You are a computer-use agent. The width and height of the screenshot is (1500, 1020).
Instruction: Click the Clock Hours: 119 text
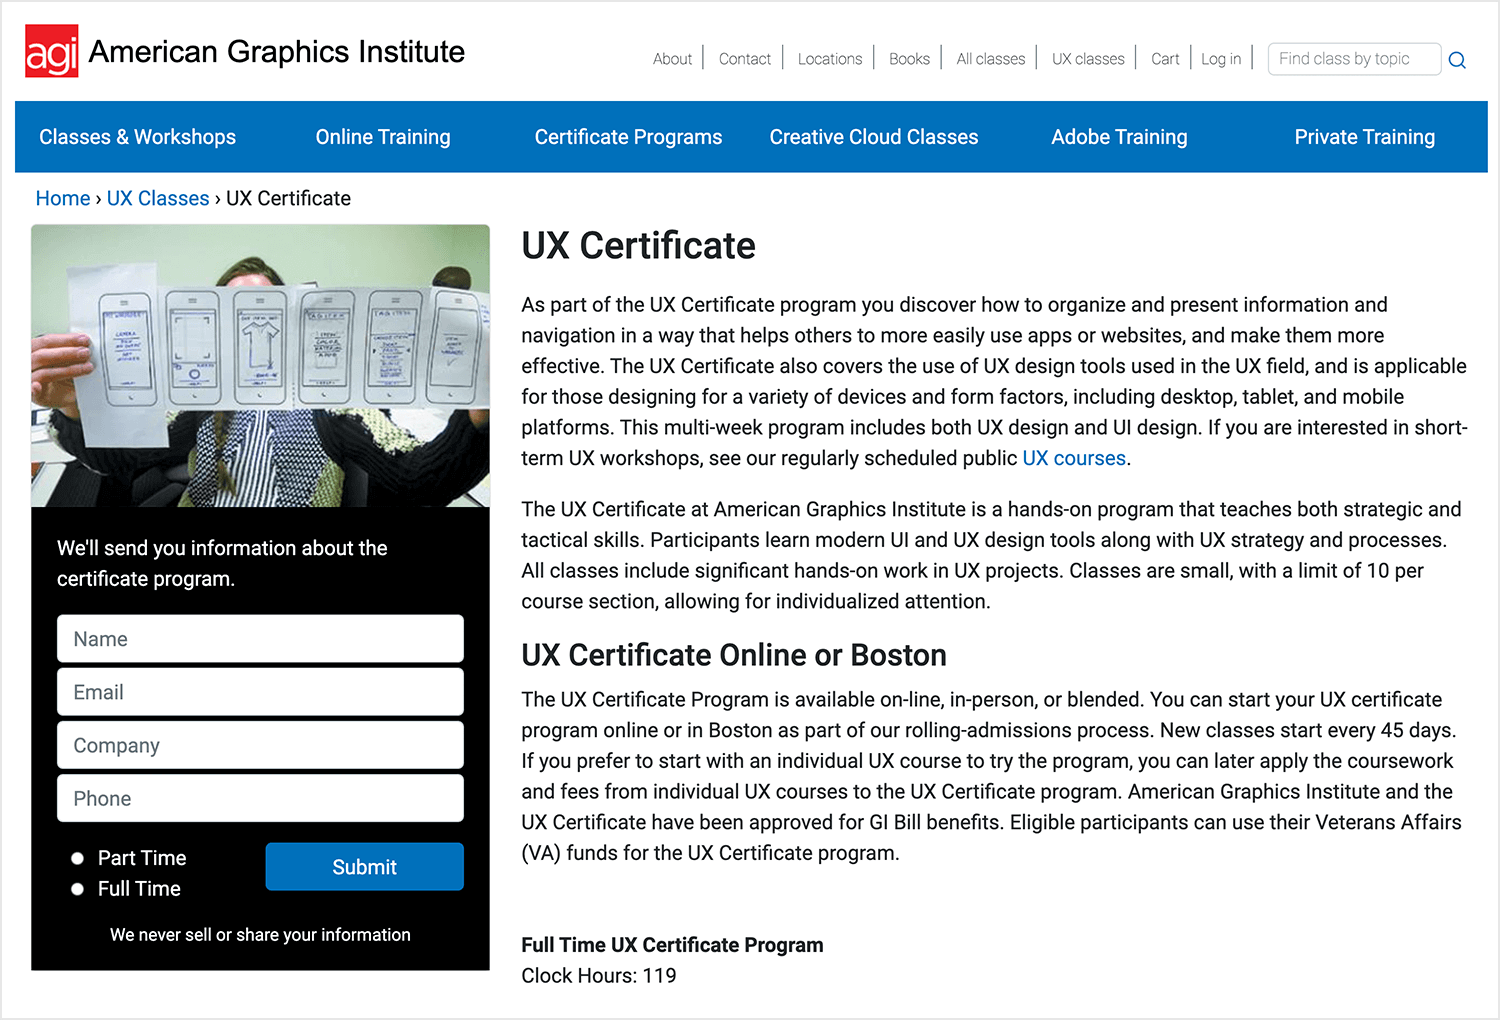click(x=599, y=976)
